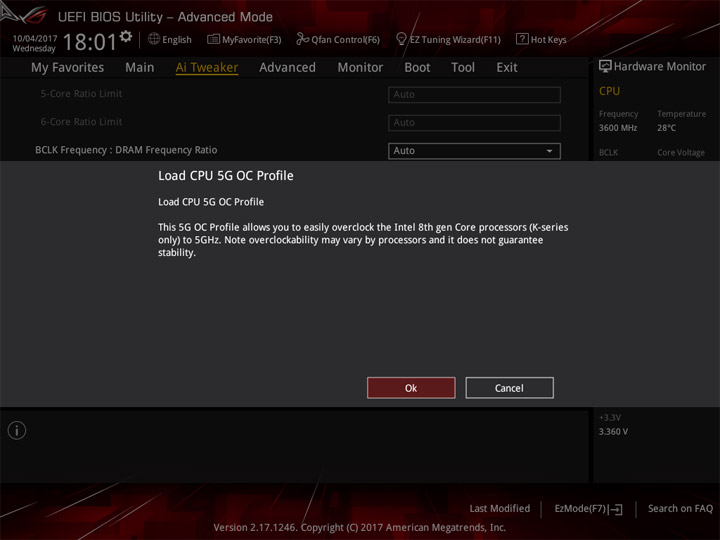Click the 6-Core Ratio Limit field
This screenshot has height=540, width=720.
474,123
